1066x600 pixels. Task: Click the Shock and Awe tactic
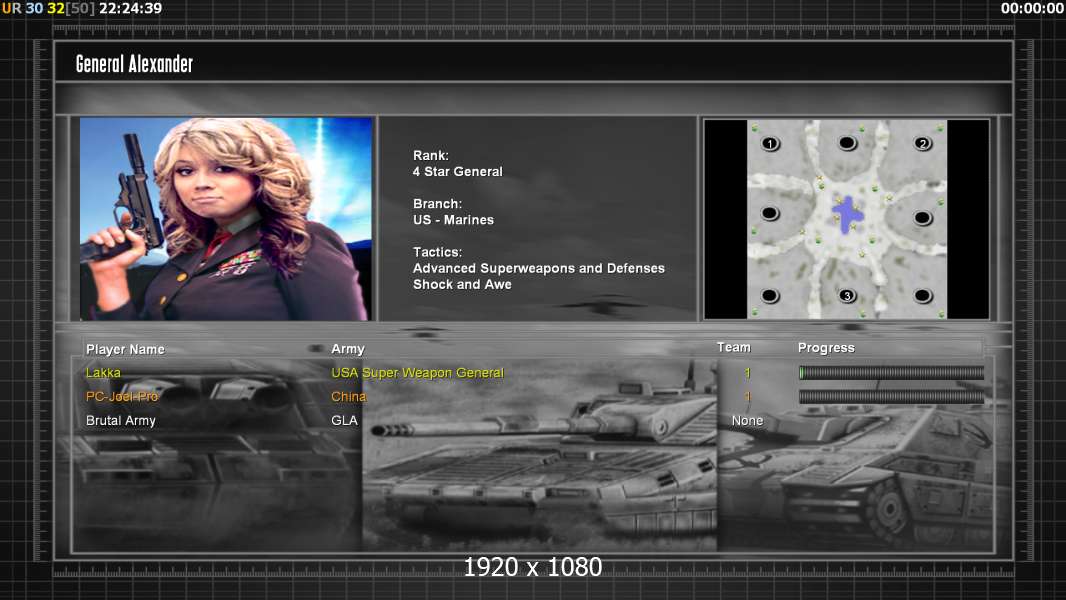[x=462, y=285]
